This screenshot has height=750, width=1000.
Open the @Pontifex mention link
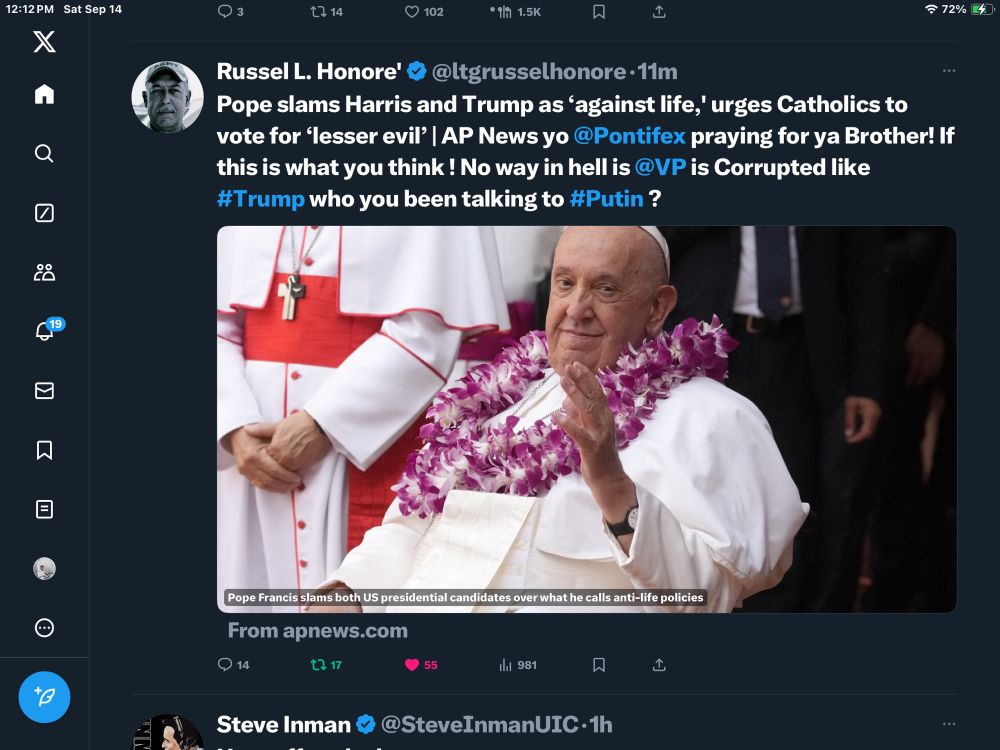click(628, 135)
